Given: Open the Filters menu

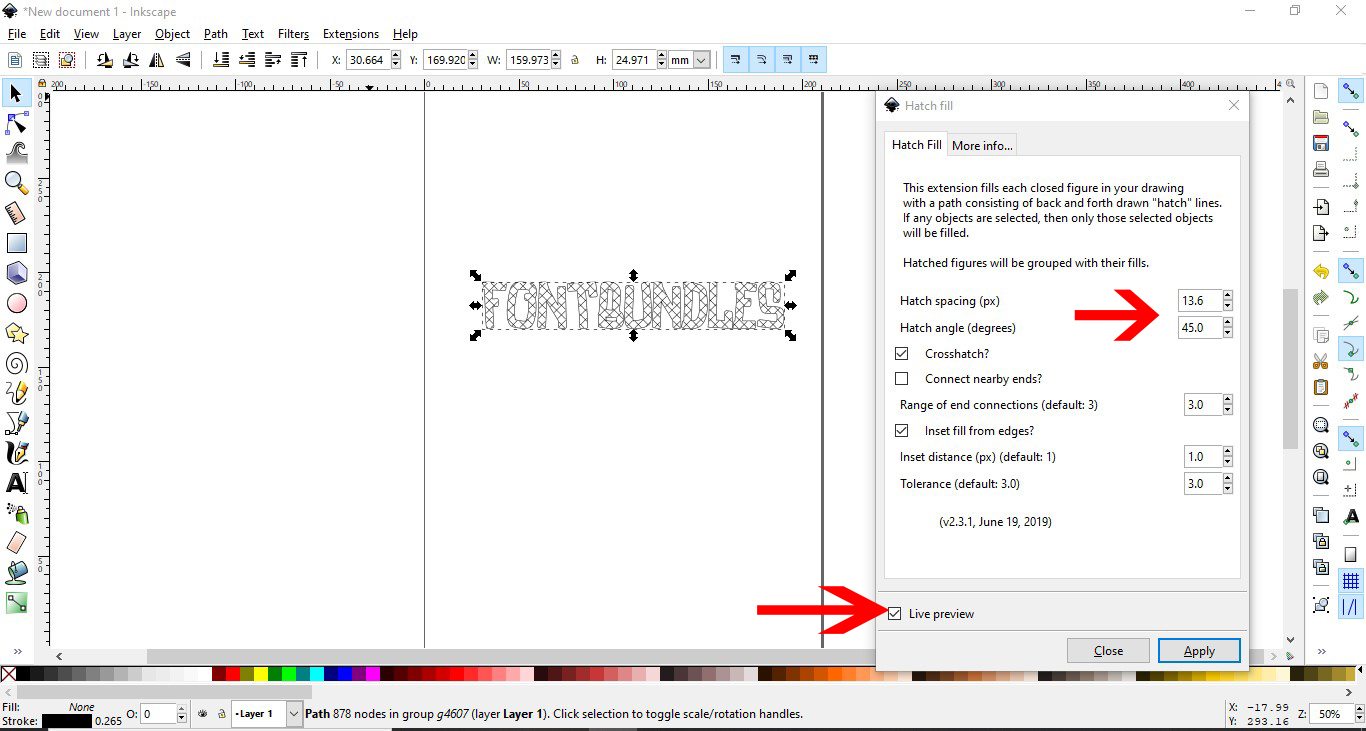Looking at the screenshot, I should [293, 34].
